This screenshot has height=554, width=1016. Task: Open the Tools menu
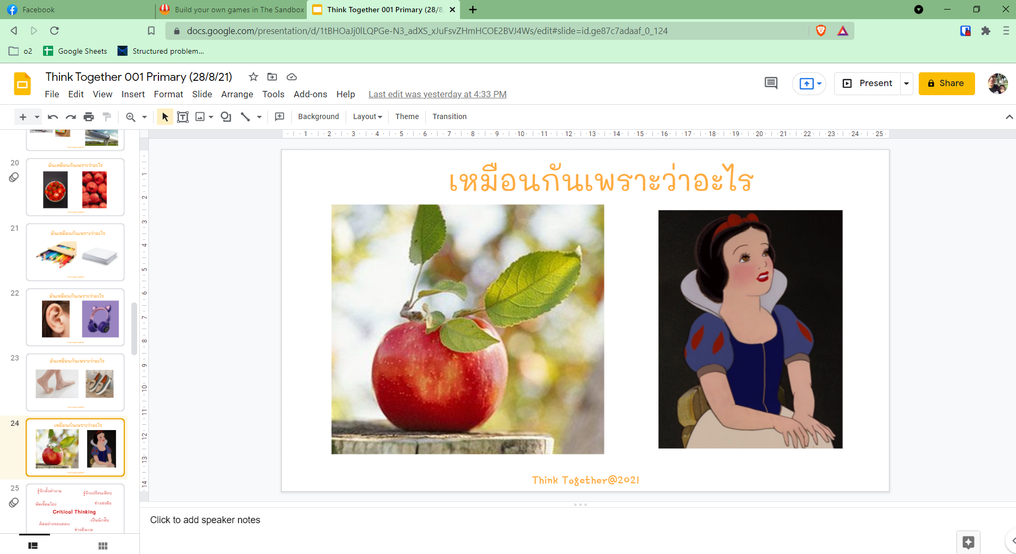(273, 94)
